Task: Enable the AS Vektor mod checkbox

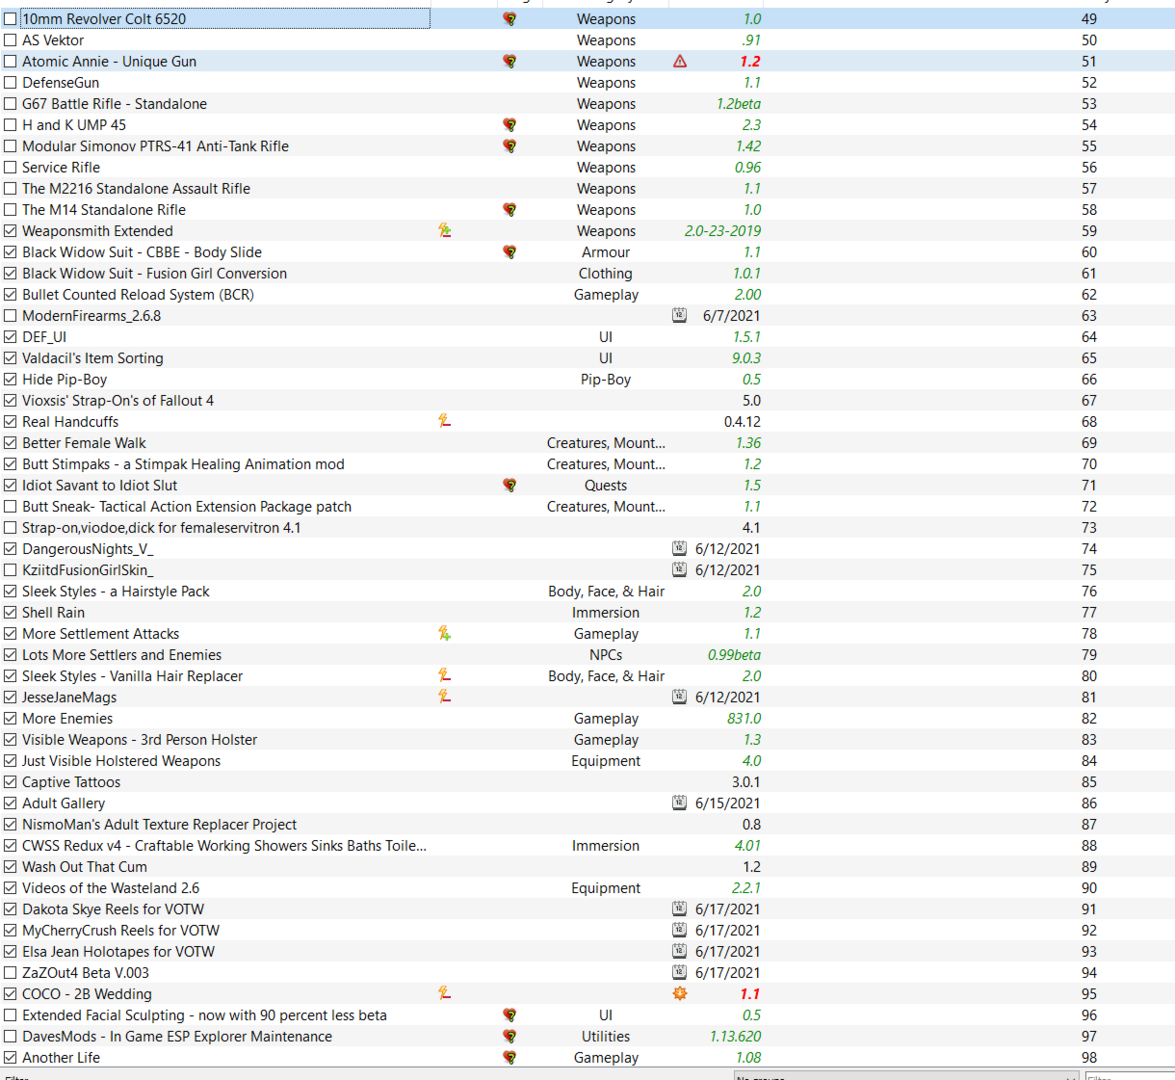Action: (x=10, y=40)
